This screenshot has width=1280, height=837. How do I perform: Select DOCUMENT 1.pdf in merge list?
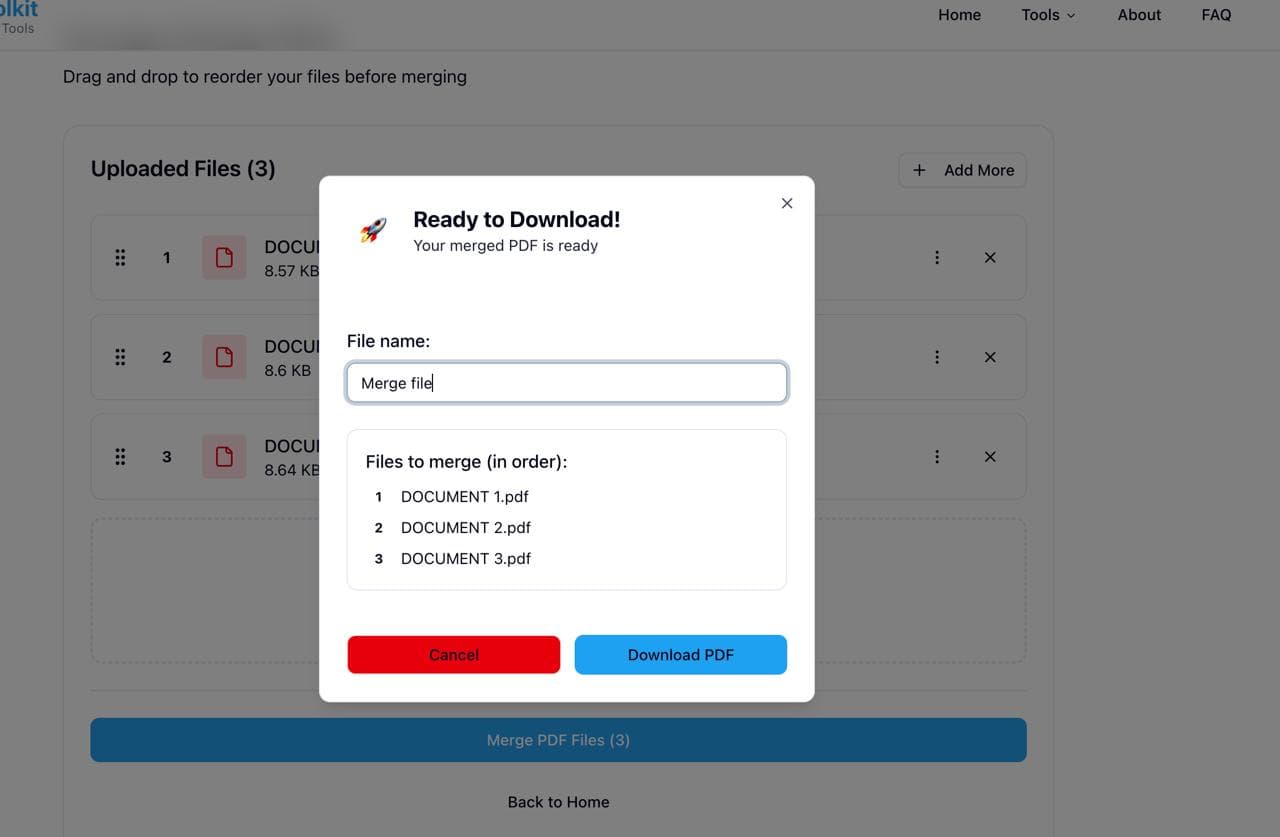[465, 496]
